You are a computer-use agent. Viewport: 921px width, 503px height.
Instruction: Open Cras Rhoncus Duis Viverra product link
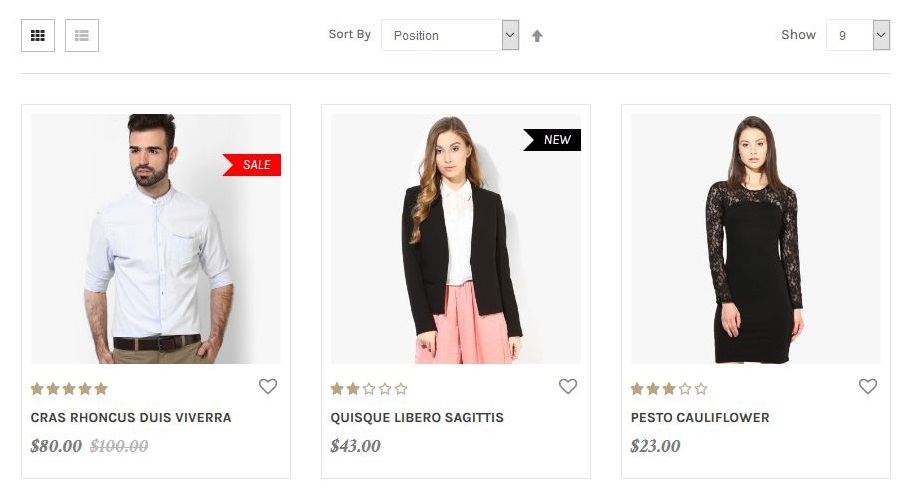[131, 418]
